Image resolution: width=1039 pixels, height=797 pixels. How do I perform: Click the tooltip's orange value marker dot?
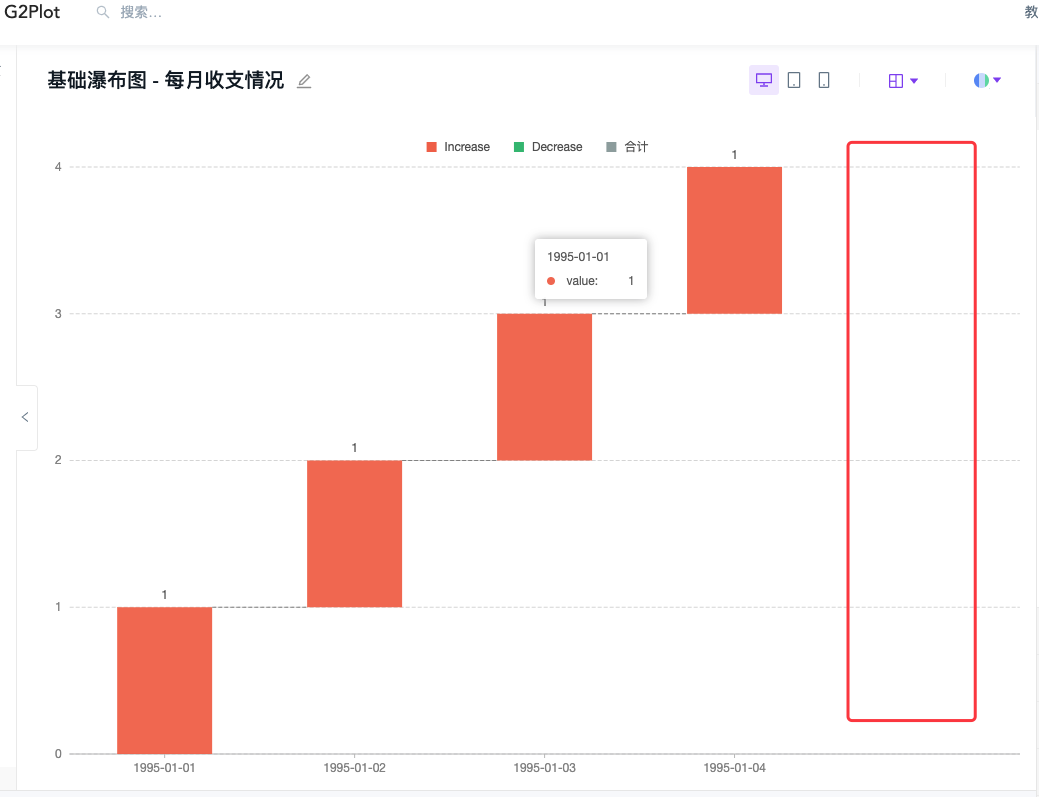[551, 281]
